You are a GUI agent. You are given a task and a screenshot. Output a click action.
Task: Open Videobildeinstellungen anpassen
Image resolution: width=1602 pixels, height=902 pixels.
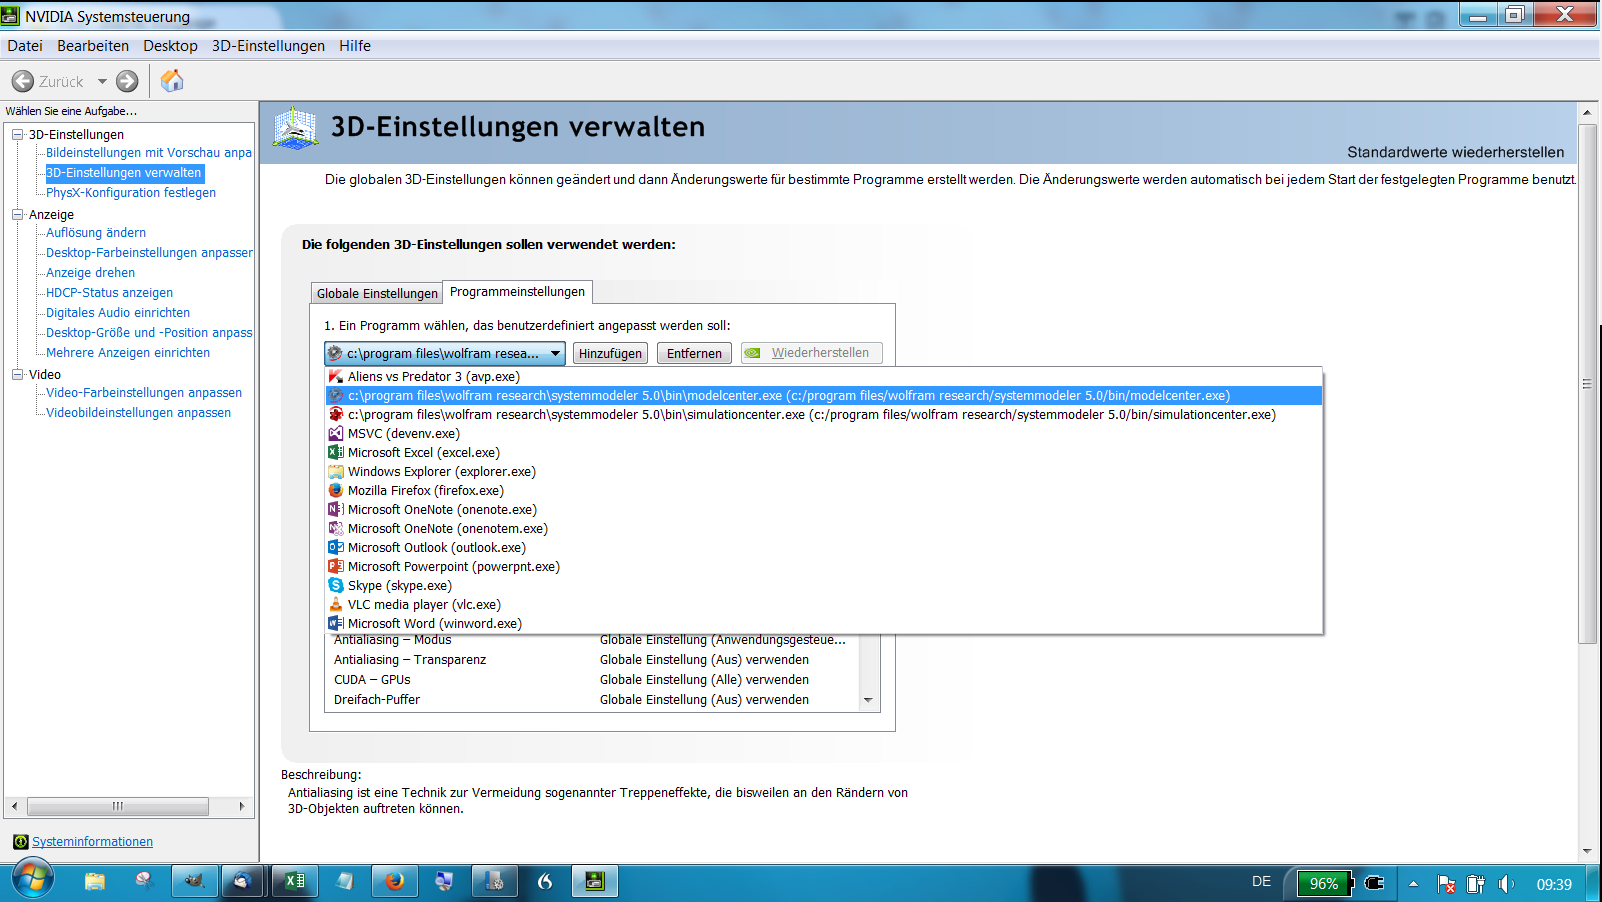138,413
